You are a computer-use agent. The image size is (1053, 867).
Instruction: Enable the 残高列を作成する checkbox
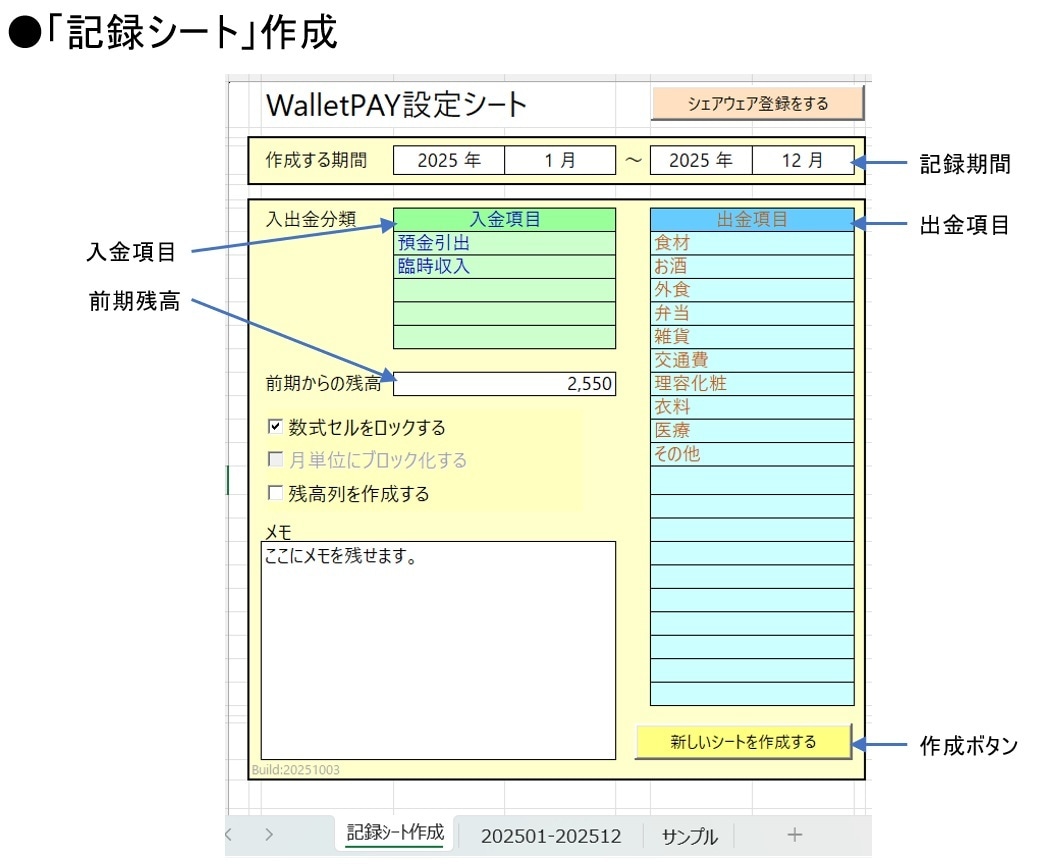coord(275,493)
